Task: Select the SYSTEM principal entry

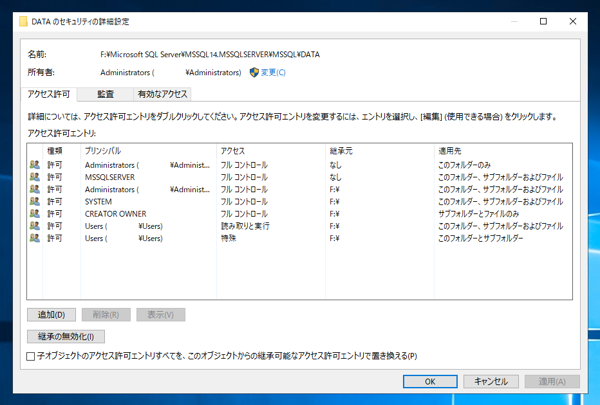Action: click(300, 202)
